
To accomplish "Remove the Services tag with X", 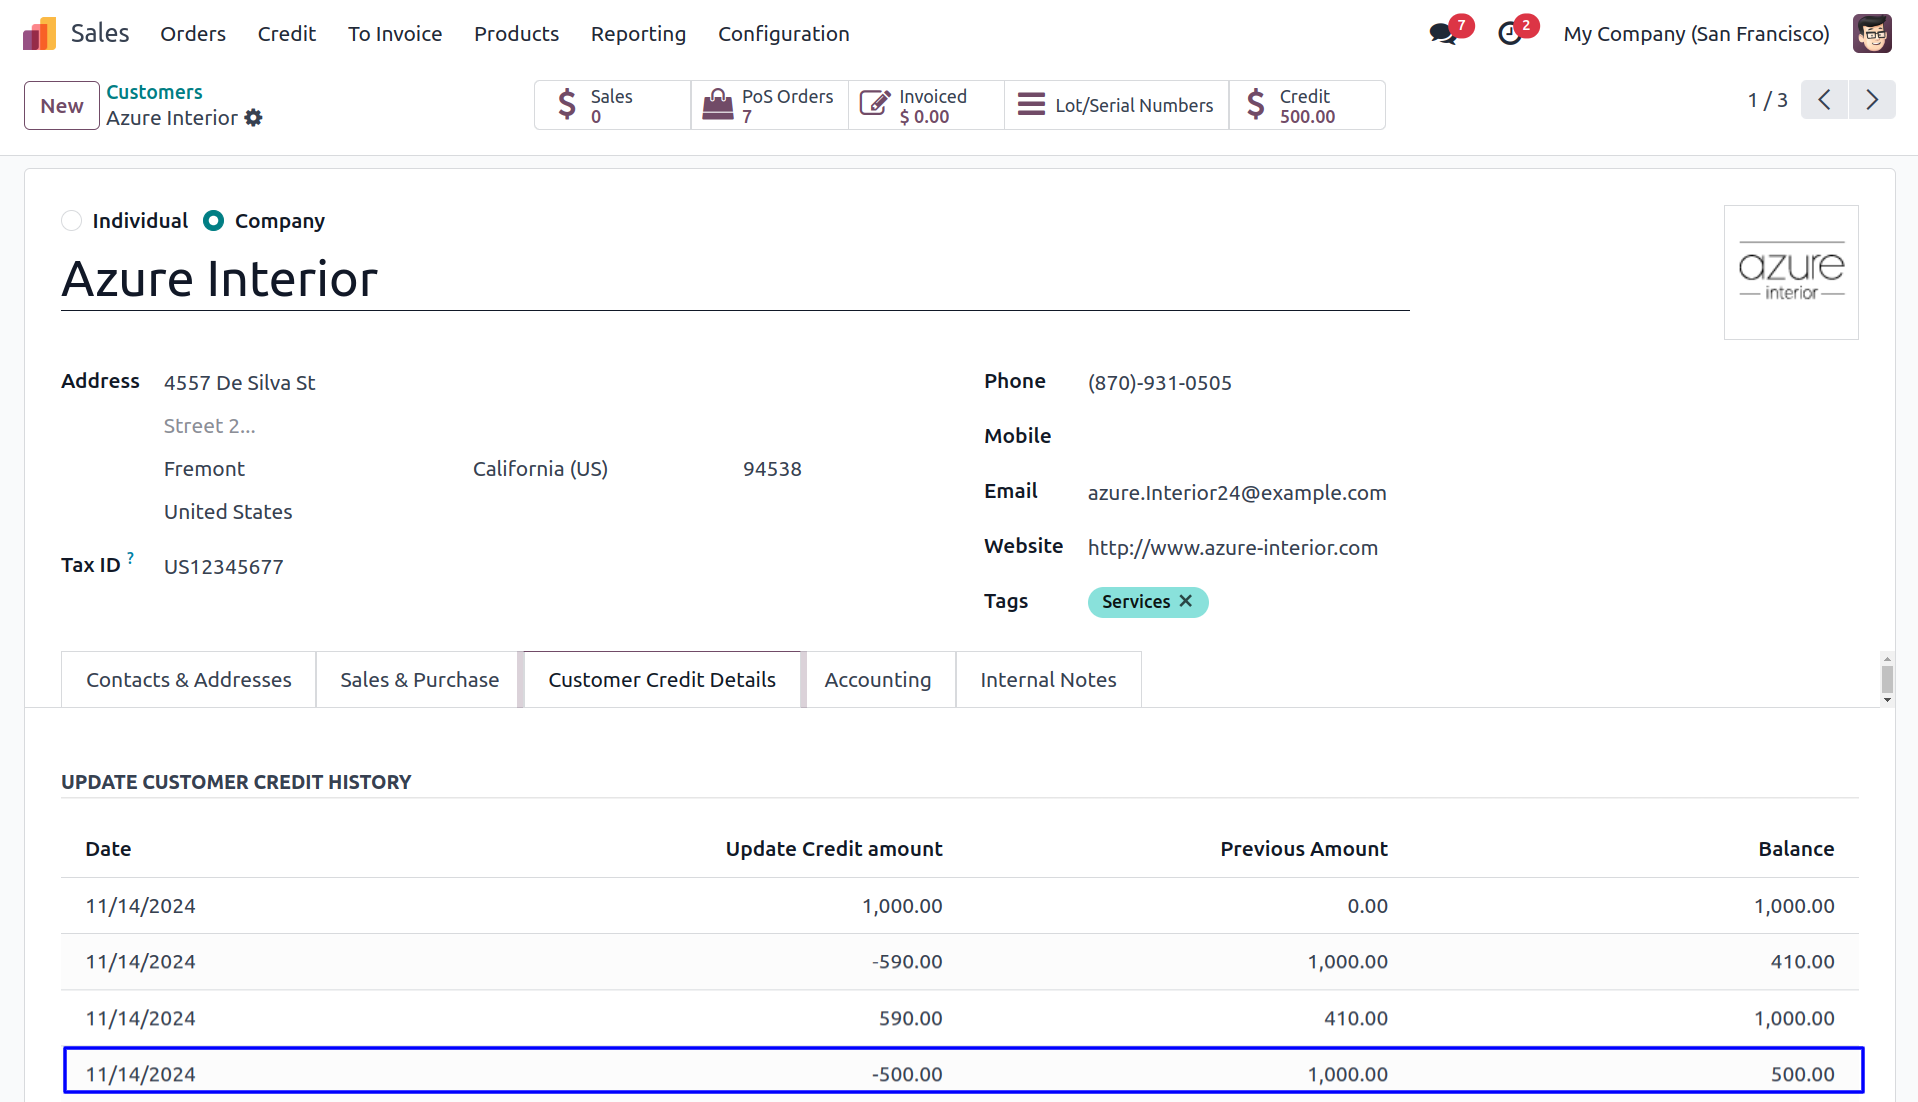I will (1186, 601).
